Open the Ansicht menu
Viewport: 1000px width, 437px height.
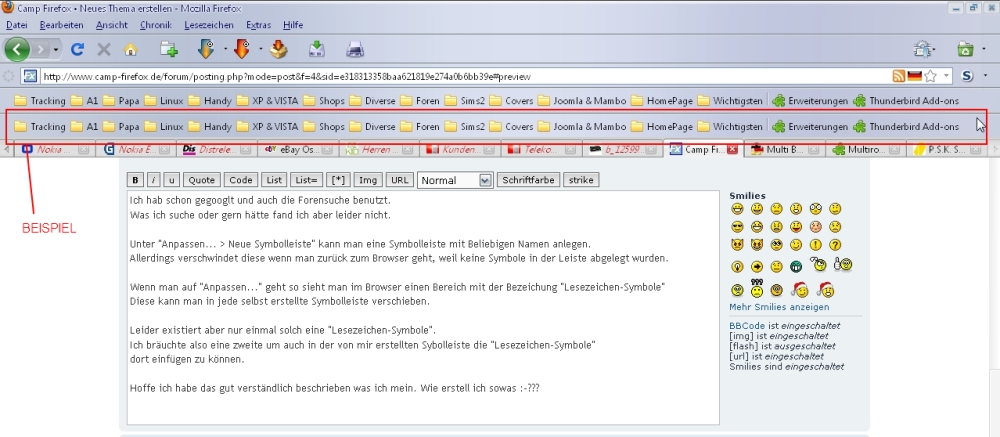tap(112, 26)
